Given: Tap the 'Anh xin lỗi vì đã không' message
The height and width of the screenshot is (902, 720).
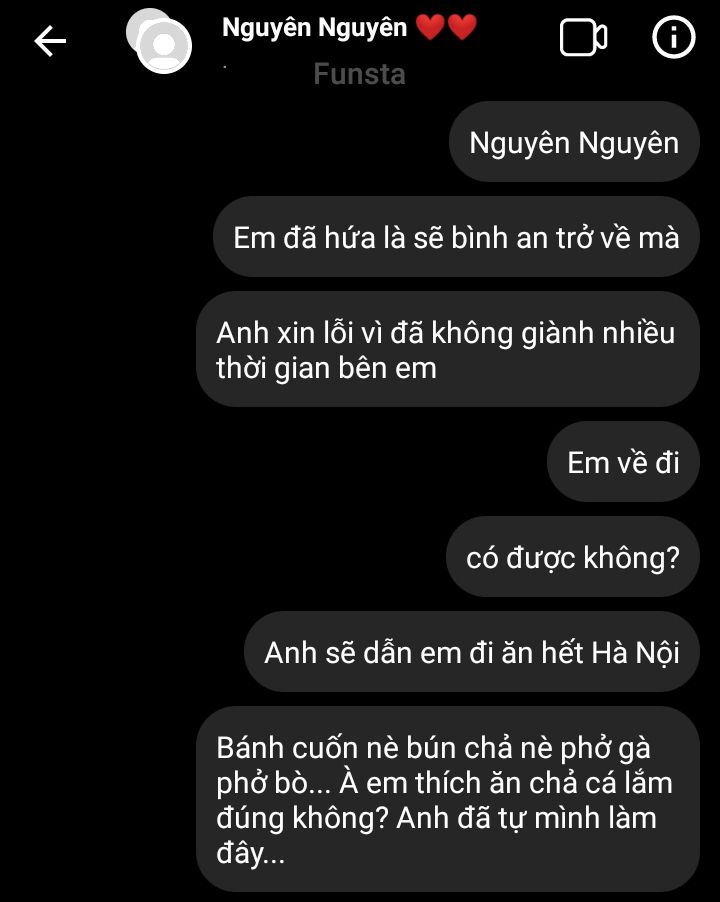Looking at the screenshot, I should point(448,349).
